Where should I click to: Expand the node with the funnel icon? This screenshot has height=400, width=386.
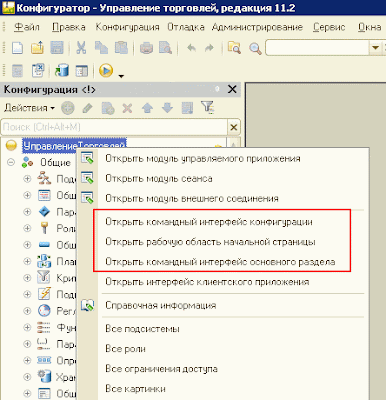27,278
